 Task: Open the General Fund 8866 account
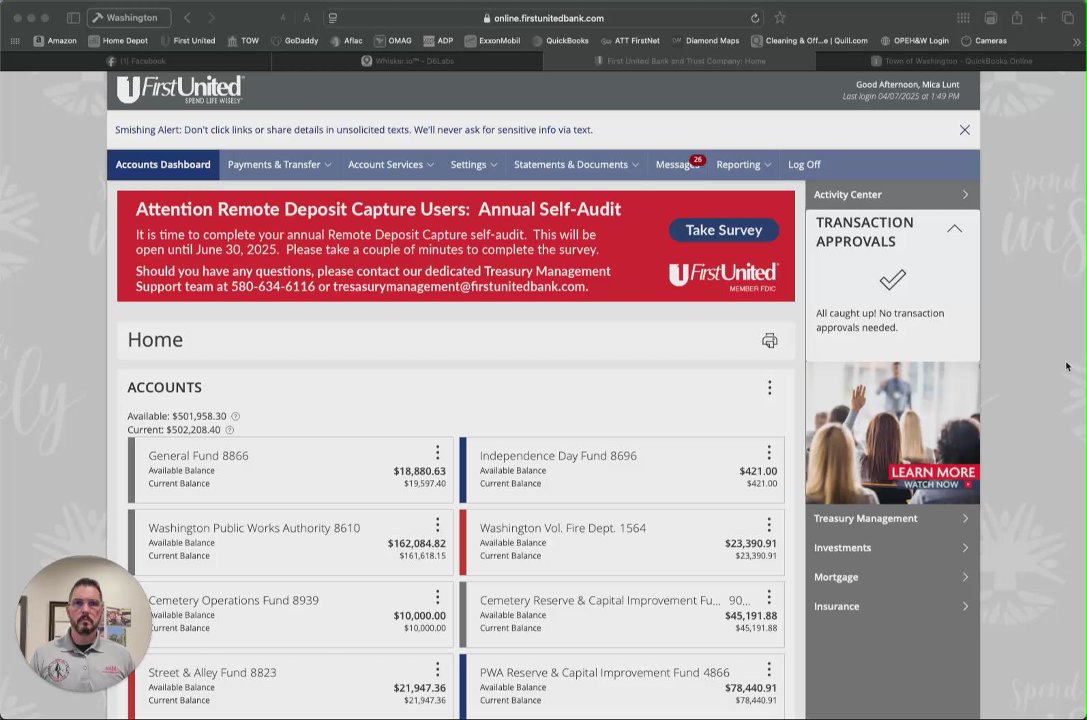tap(198, 456)
